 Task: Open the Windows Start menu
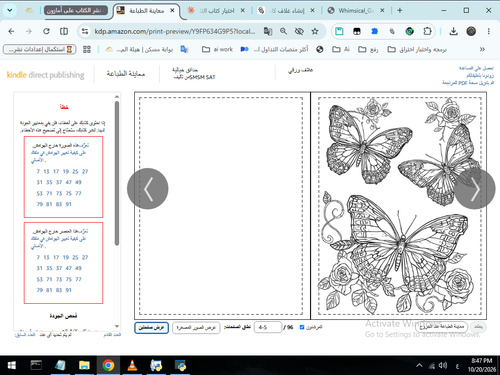tap(12, 366)
